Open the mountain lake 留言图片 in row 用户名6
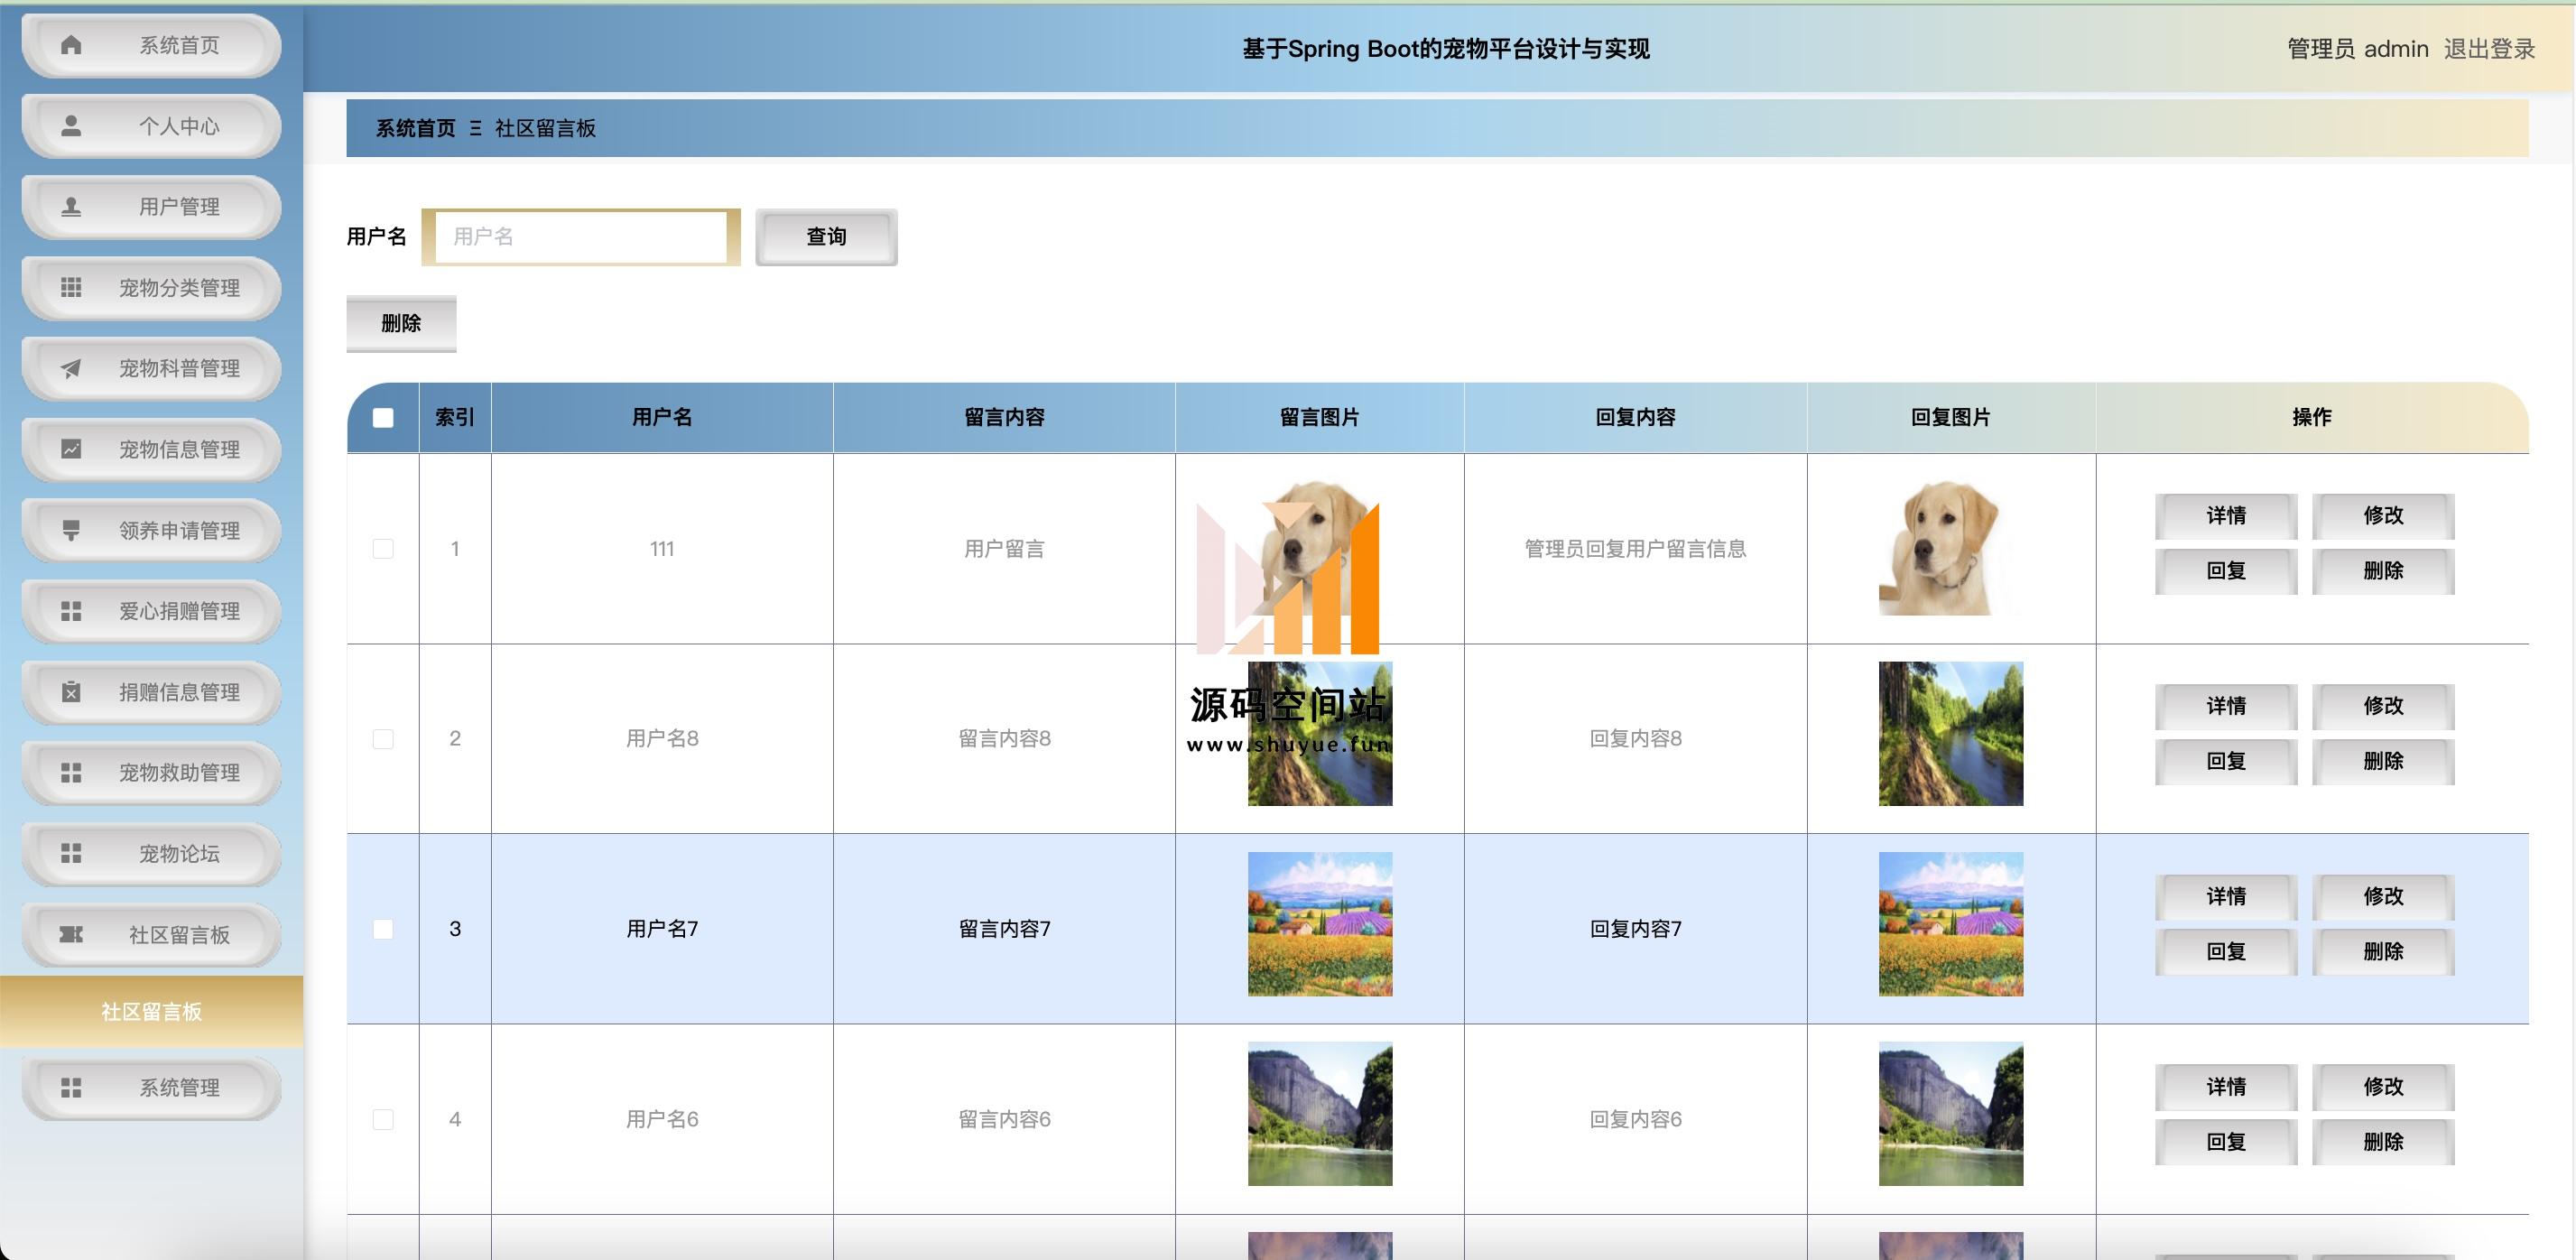The image size is (2576, 1260). (x=1320, y=1114)
